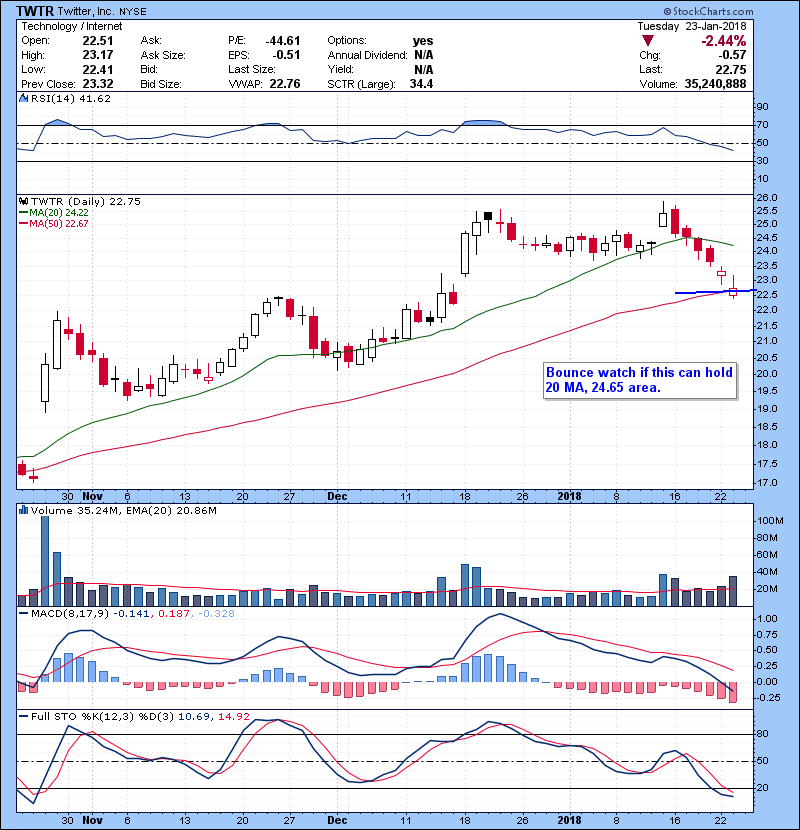The height and width of the screenshot is (830, 800).
Task: Click the 26.0 price axis label
Action: 767,198
